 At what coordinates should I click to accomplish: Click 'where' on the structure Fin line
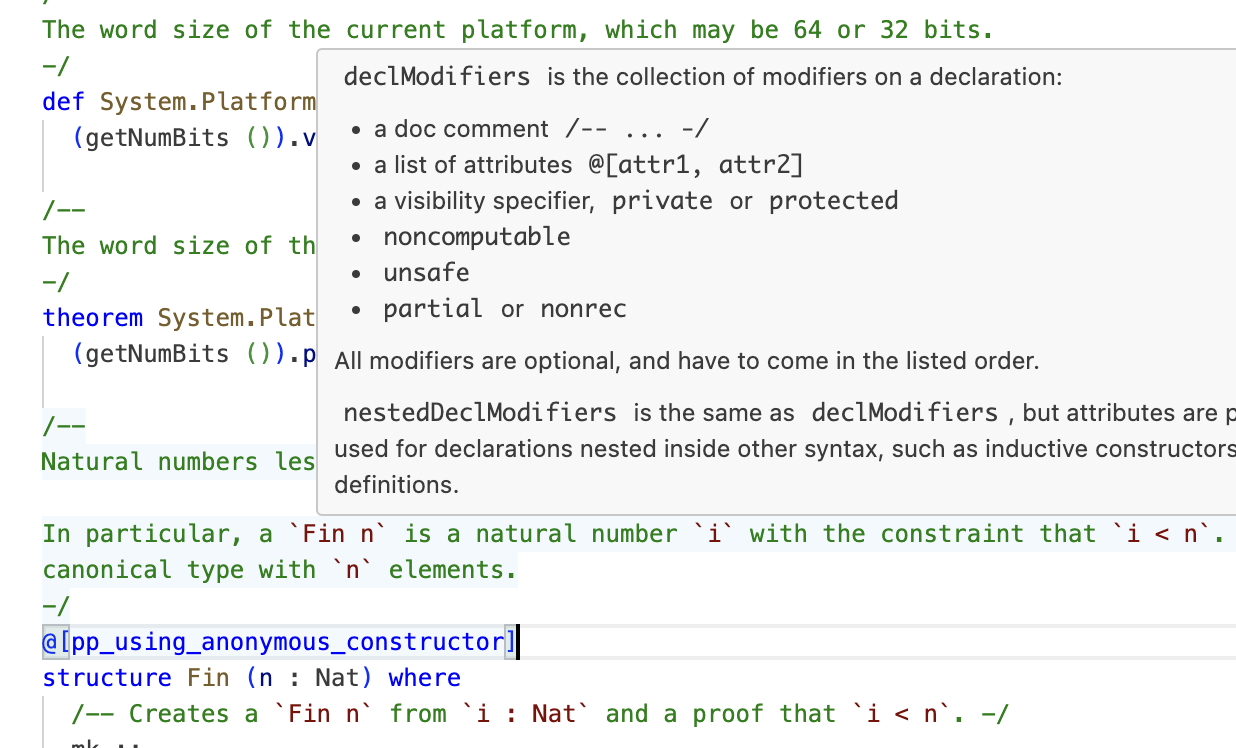424,678
